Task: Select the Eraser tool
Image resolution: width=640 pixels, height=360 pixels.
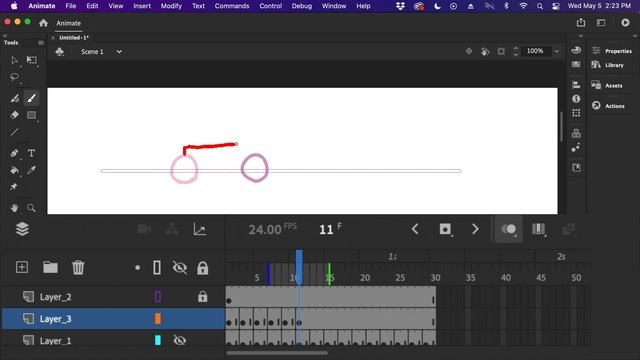Action: tap(14, 115)
